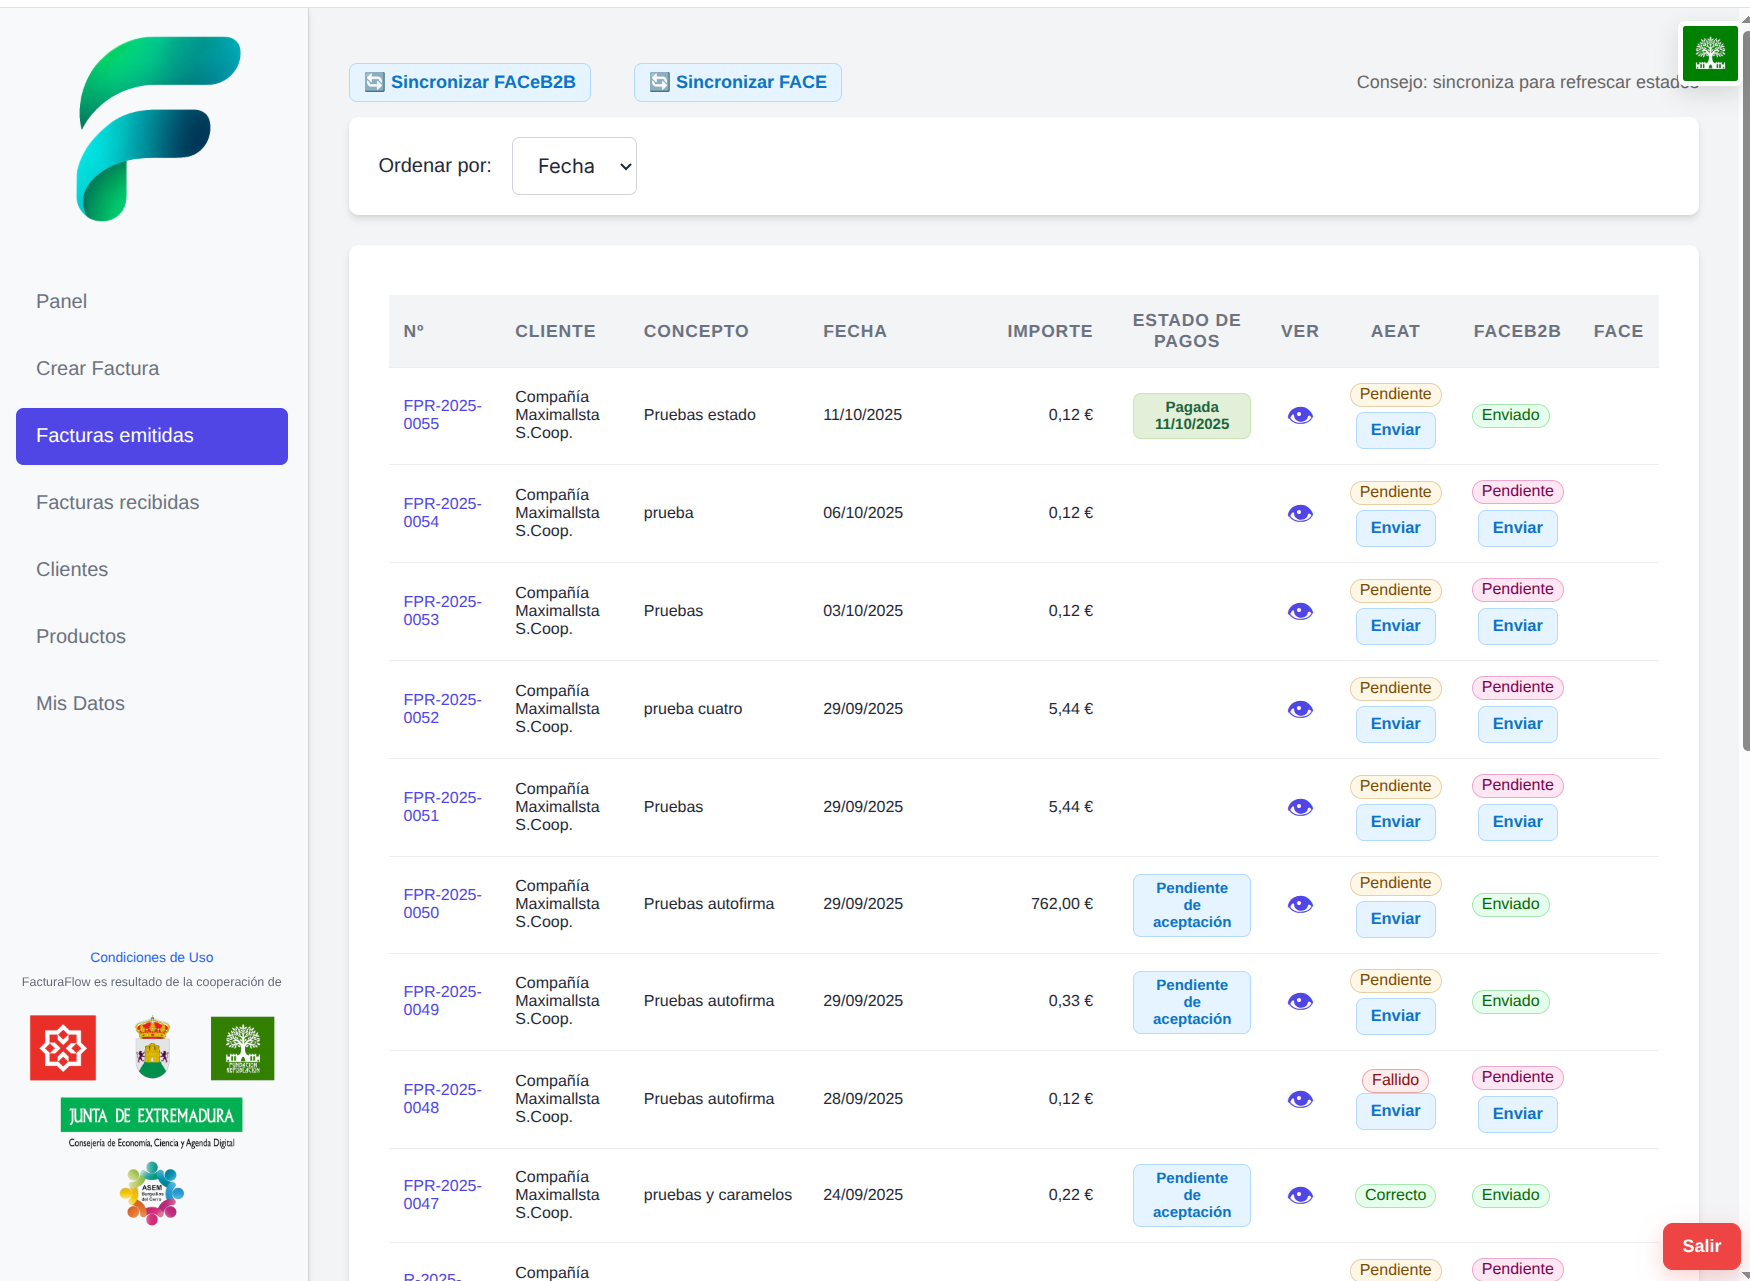Viewport: 1750px width, 1281px height.
Task: Open the Clientes sidebar section
Action: coord(72,570)
